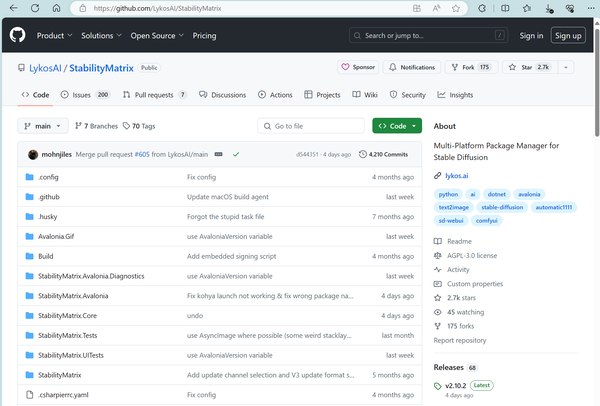Click the green commit status checkmark
Image resolution: width=600 pixels, height=406 pixels.
click(x=236, y=154)
